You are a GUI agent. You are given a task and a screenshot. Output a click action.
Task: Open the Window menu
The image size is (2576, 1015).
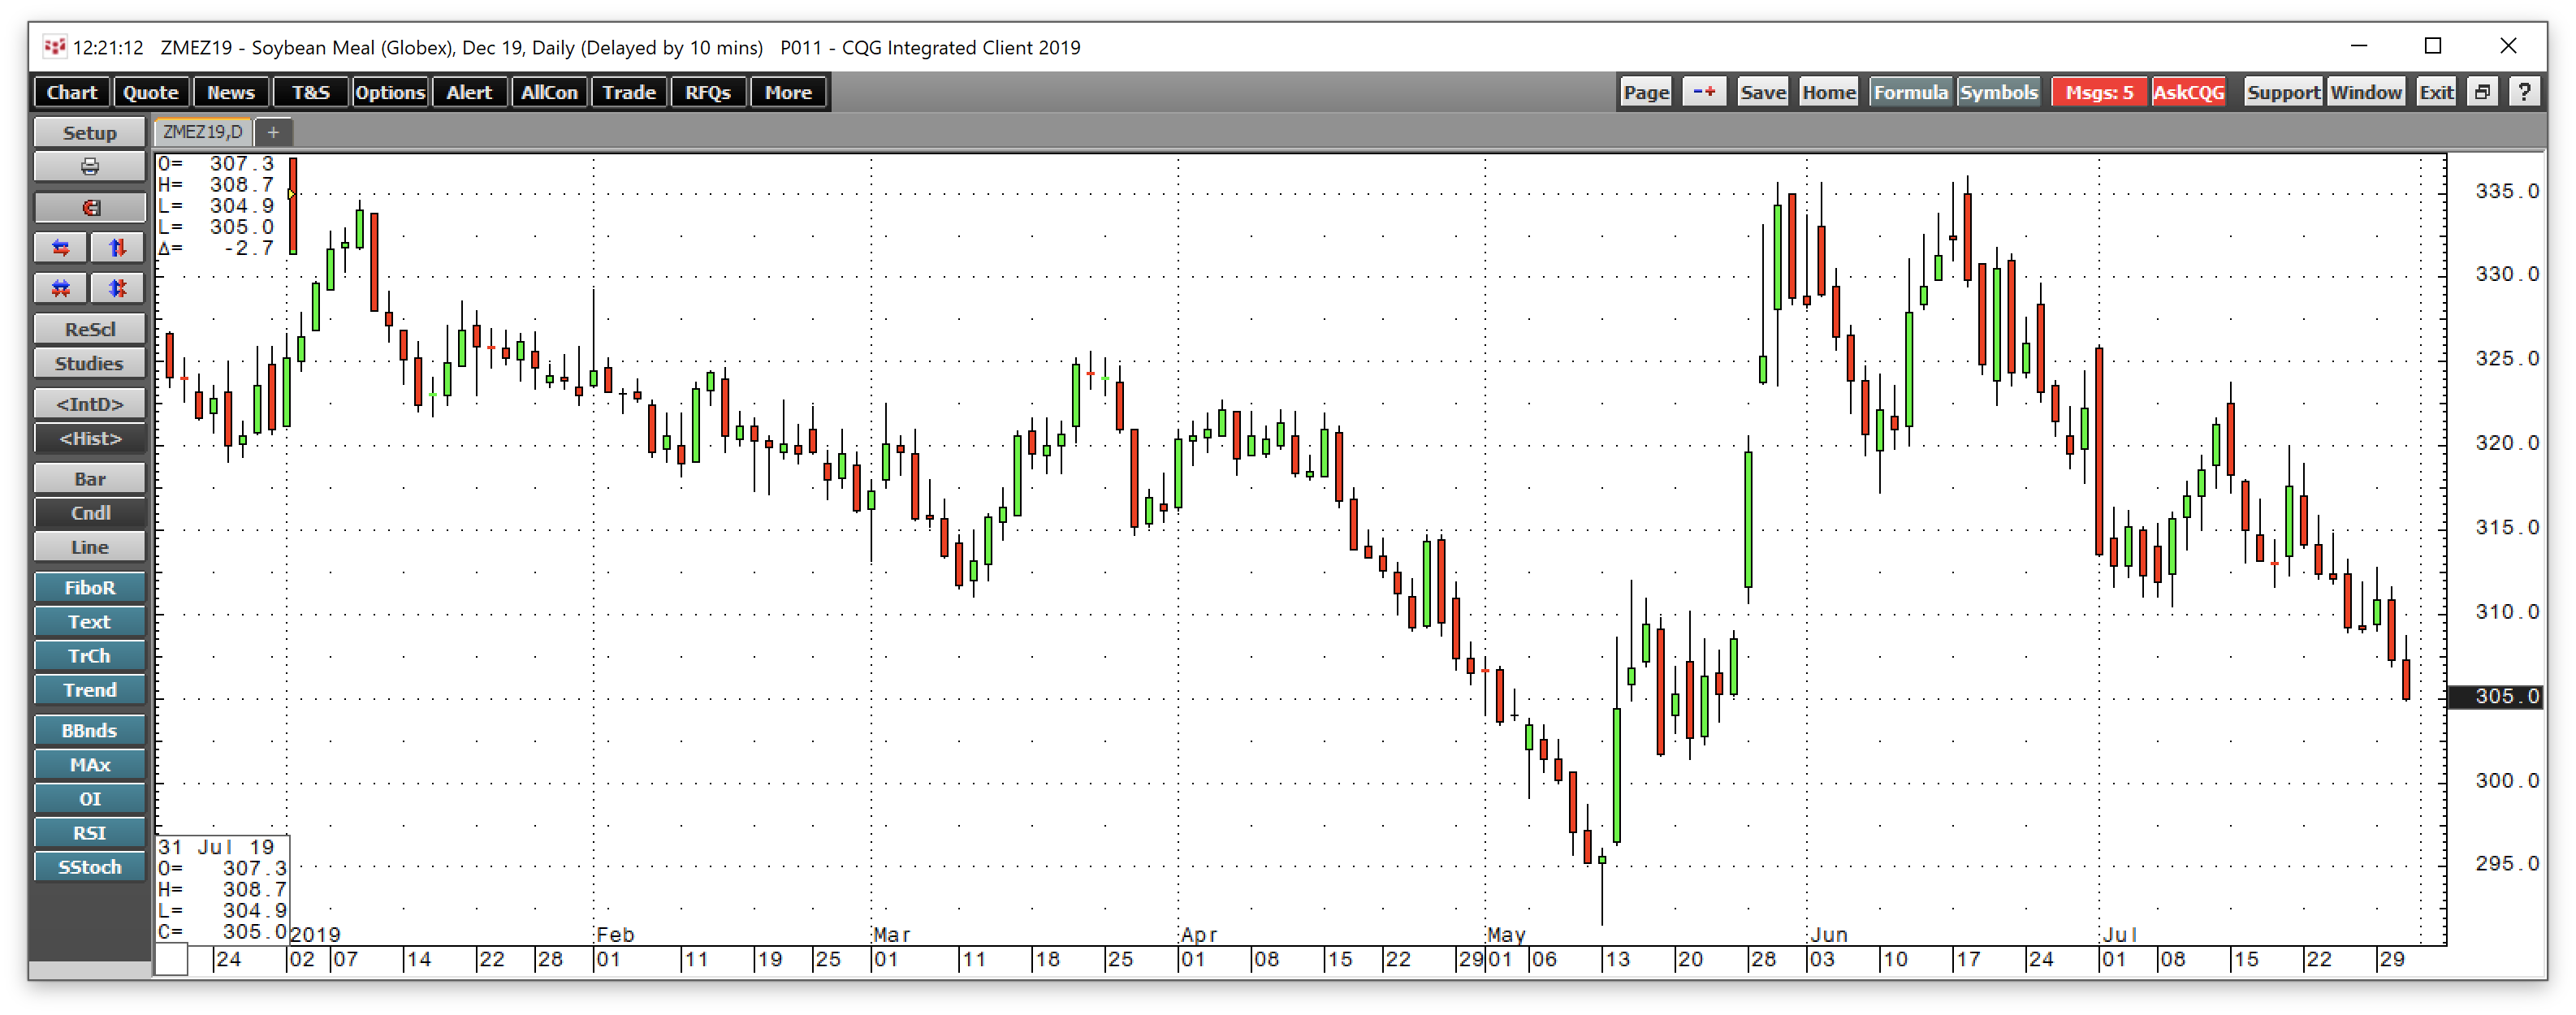coord(2365,92)
